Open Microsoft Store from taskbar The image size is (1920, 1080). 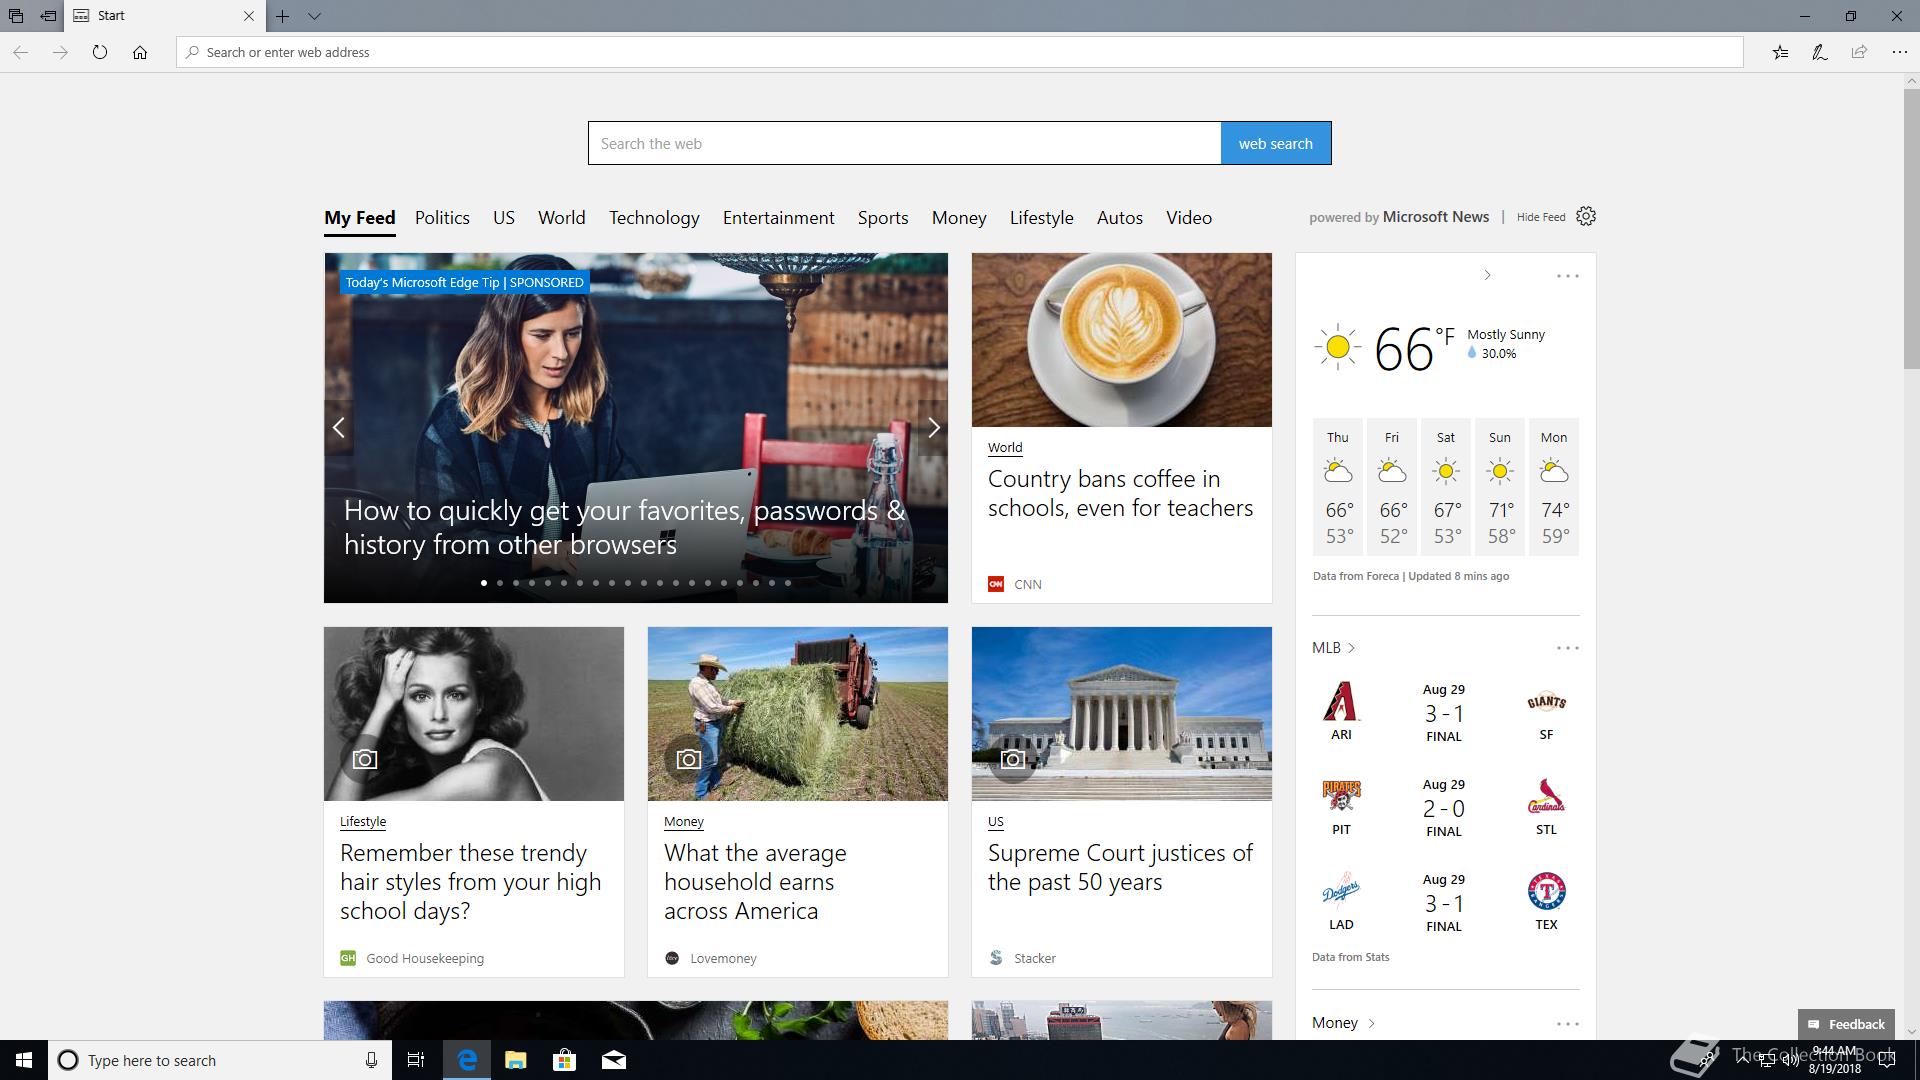(564, 1060)
